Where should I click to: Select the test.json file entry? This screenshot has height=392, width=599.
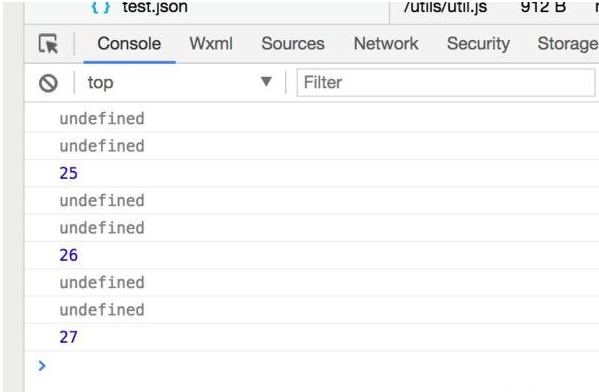pyautogui.click(x=155, y=7)
